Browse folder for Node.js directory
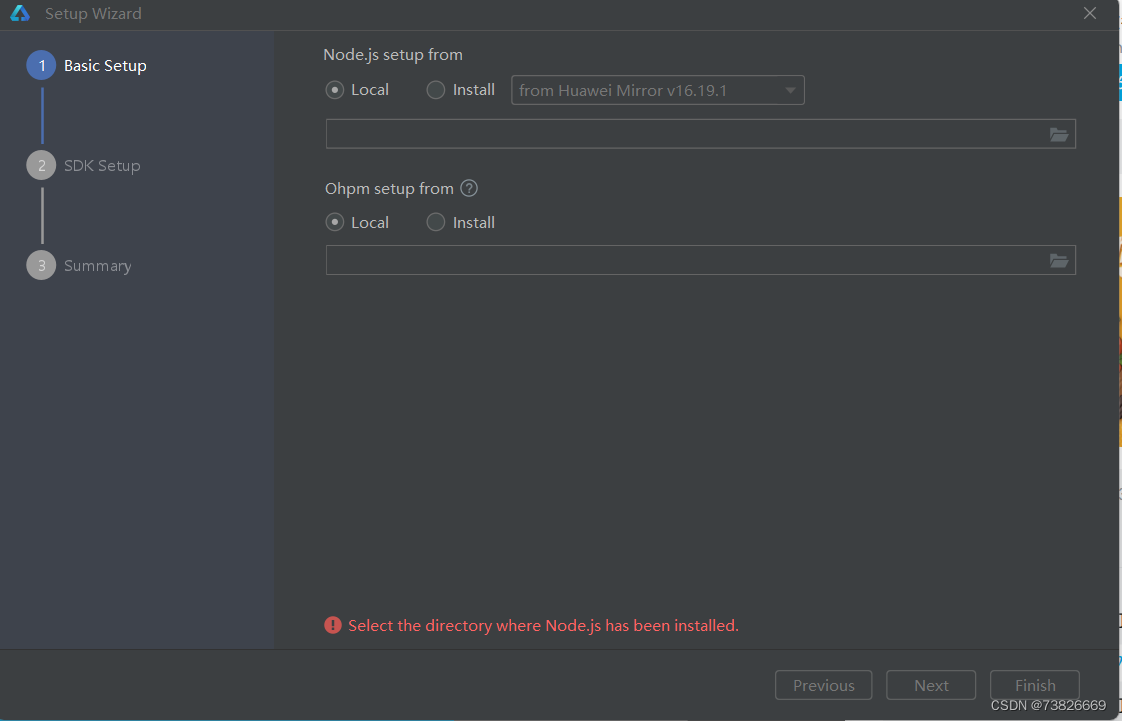Image resolution: width=1122 pixels, height=721 pixels. (1059, 134)
